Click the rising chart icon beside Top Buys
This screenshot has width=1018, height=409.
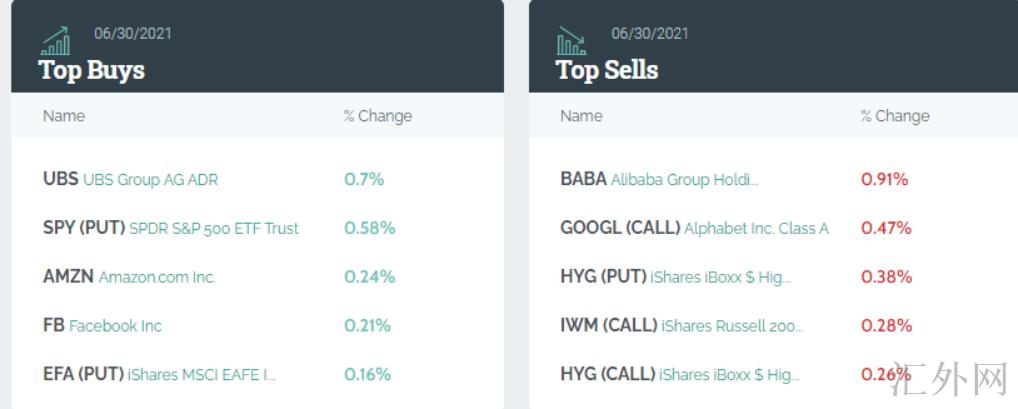point(55,42)
